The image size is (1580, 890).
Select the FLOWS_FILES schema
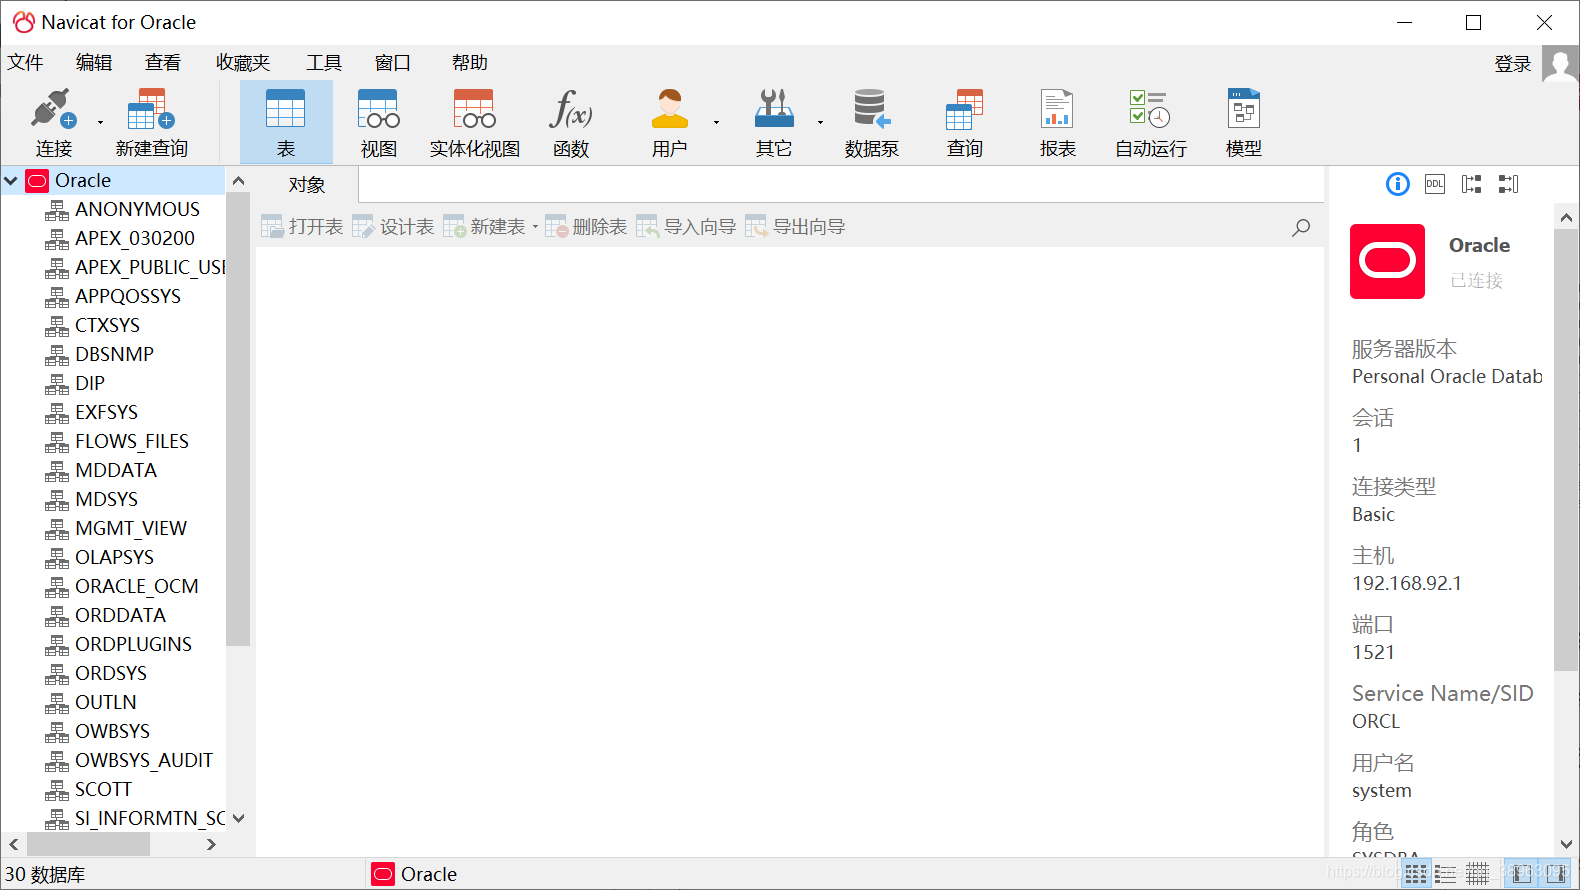pos(132,442)
